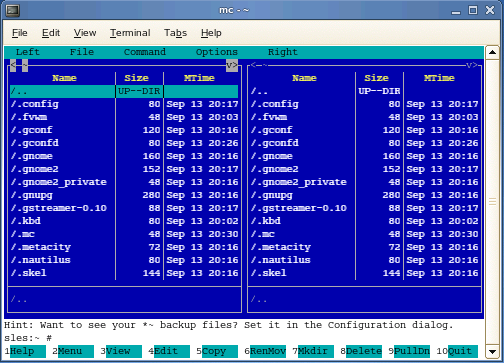Image resolution: width=504 pixels, height=363 pixels.
Task: Open mc Command menu
Action: coord(145,52)
